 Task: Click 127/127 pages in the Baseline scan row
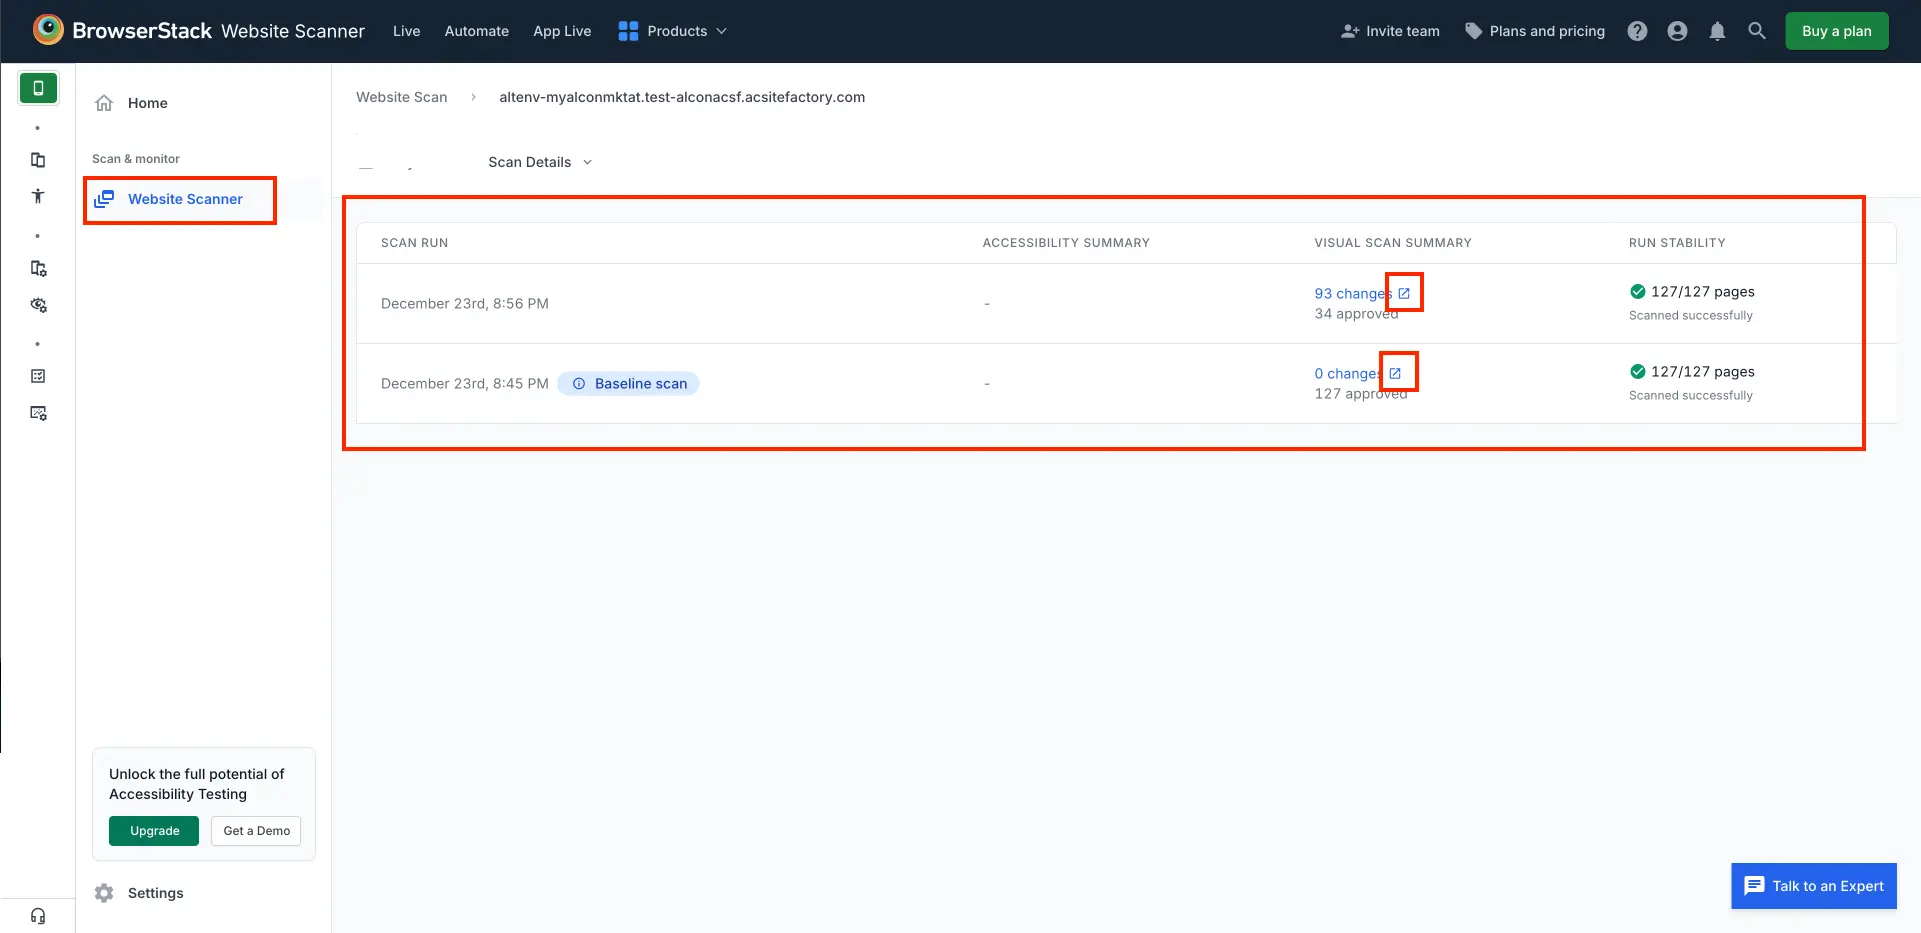(1703, 371)
